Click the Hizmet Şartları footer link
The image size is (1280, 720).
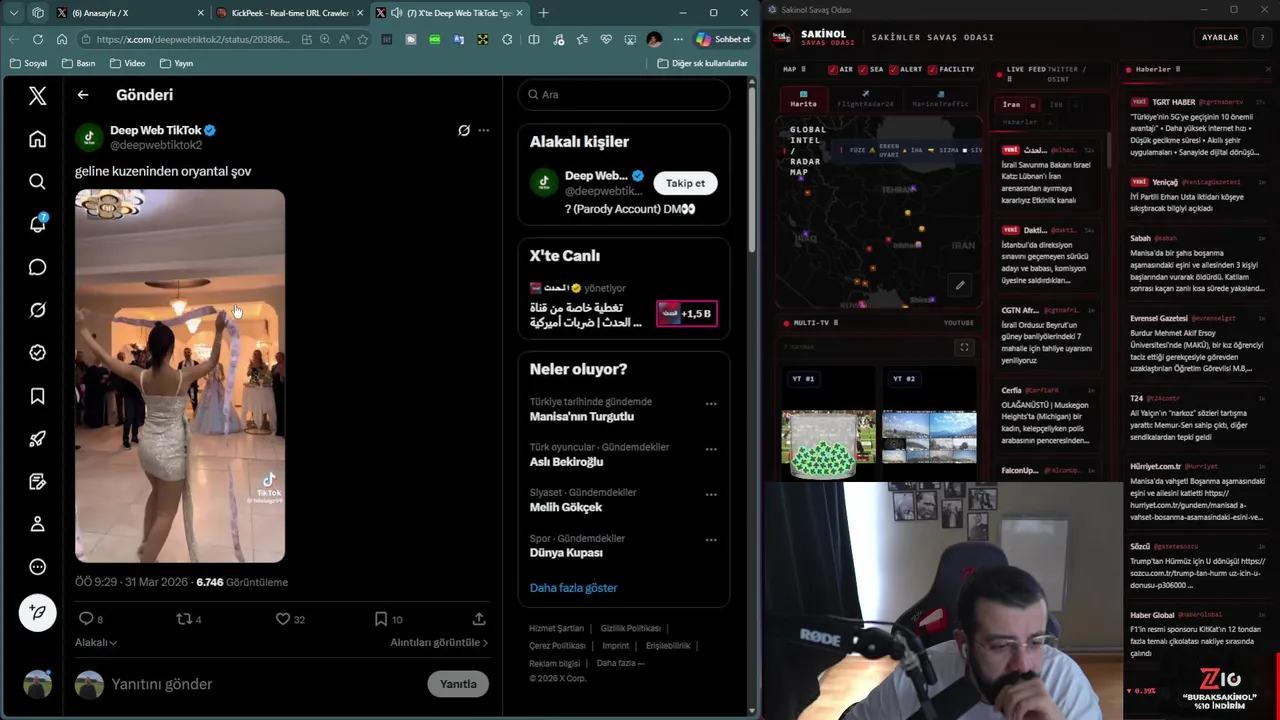(x=556, y=628)
